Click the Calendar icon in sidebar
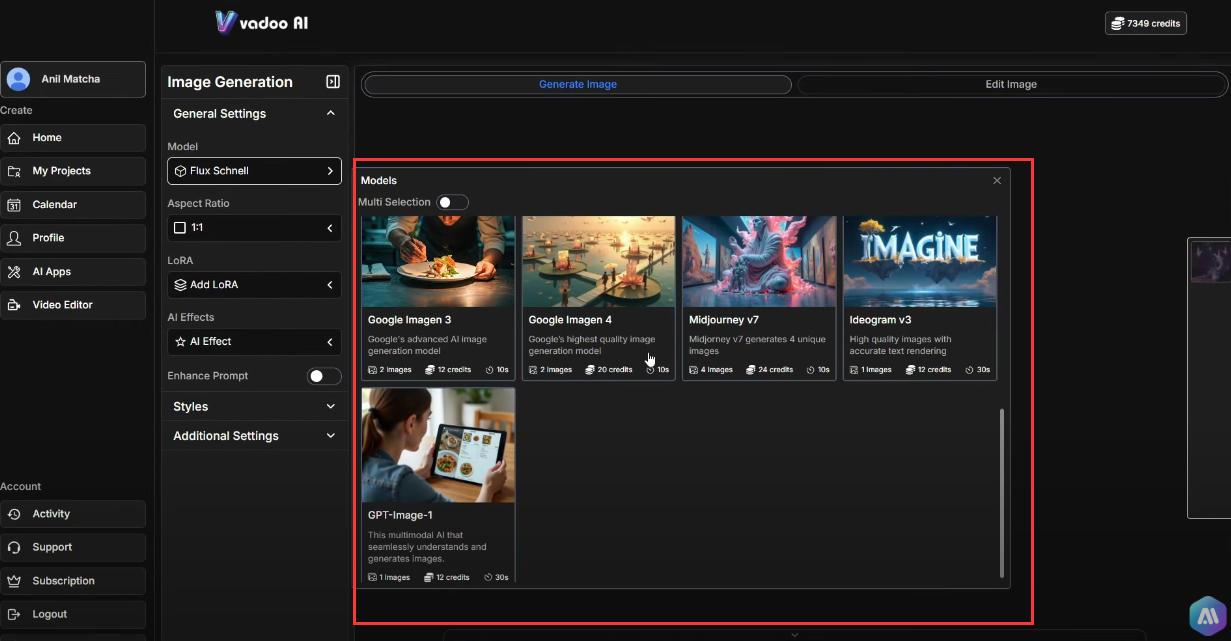Image resolution: width=1231 pixels, height=641 pixels. pos(14,205)
